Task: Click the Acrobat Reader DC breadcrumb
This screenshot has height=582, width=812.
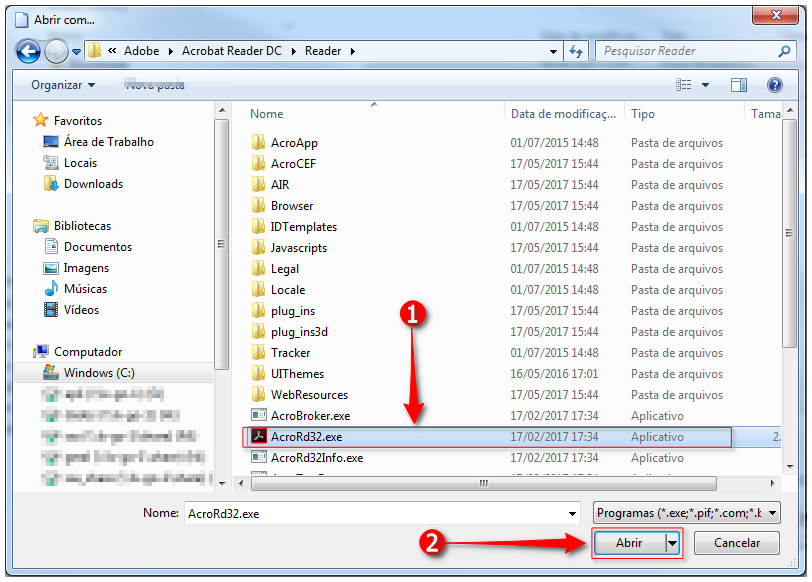Action: coord(231,51)
